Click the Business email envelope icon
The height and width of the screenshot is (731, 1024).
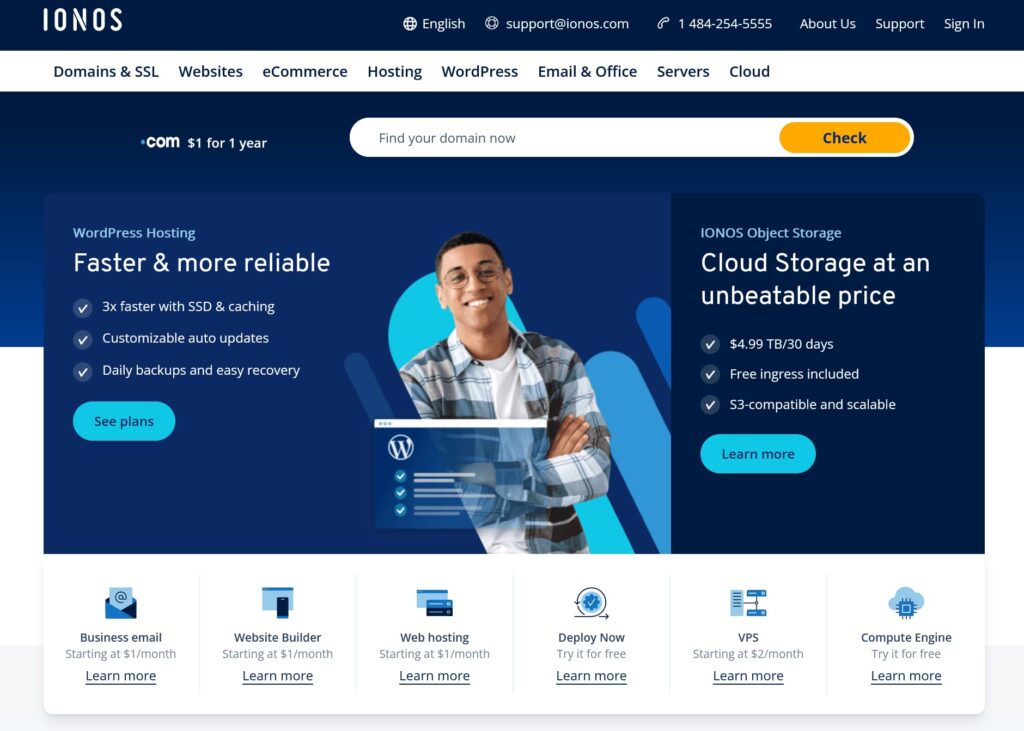(x=120, y=601)
